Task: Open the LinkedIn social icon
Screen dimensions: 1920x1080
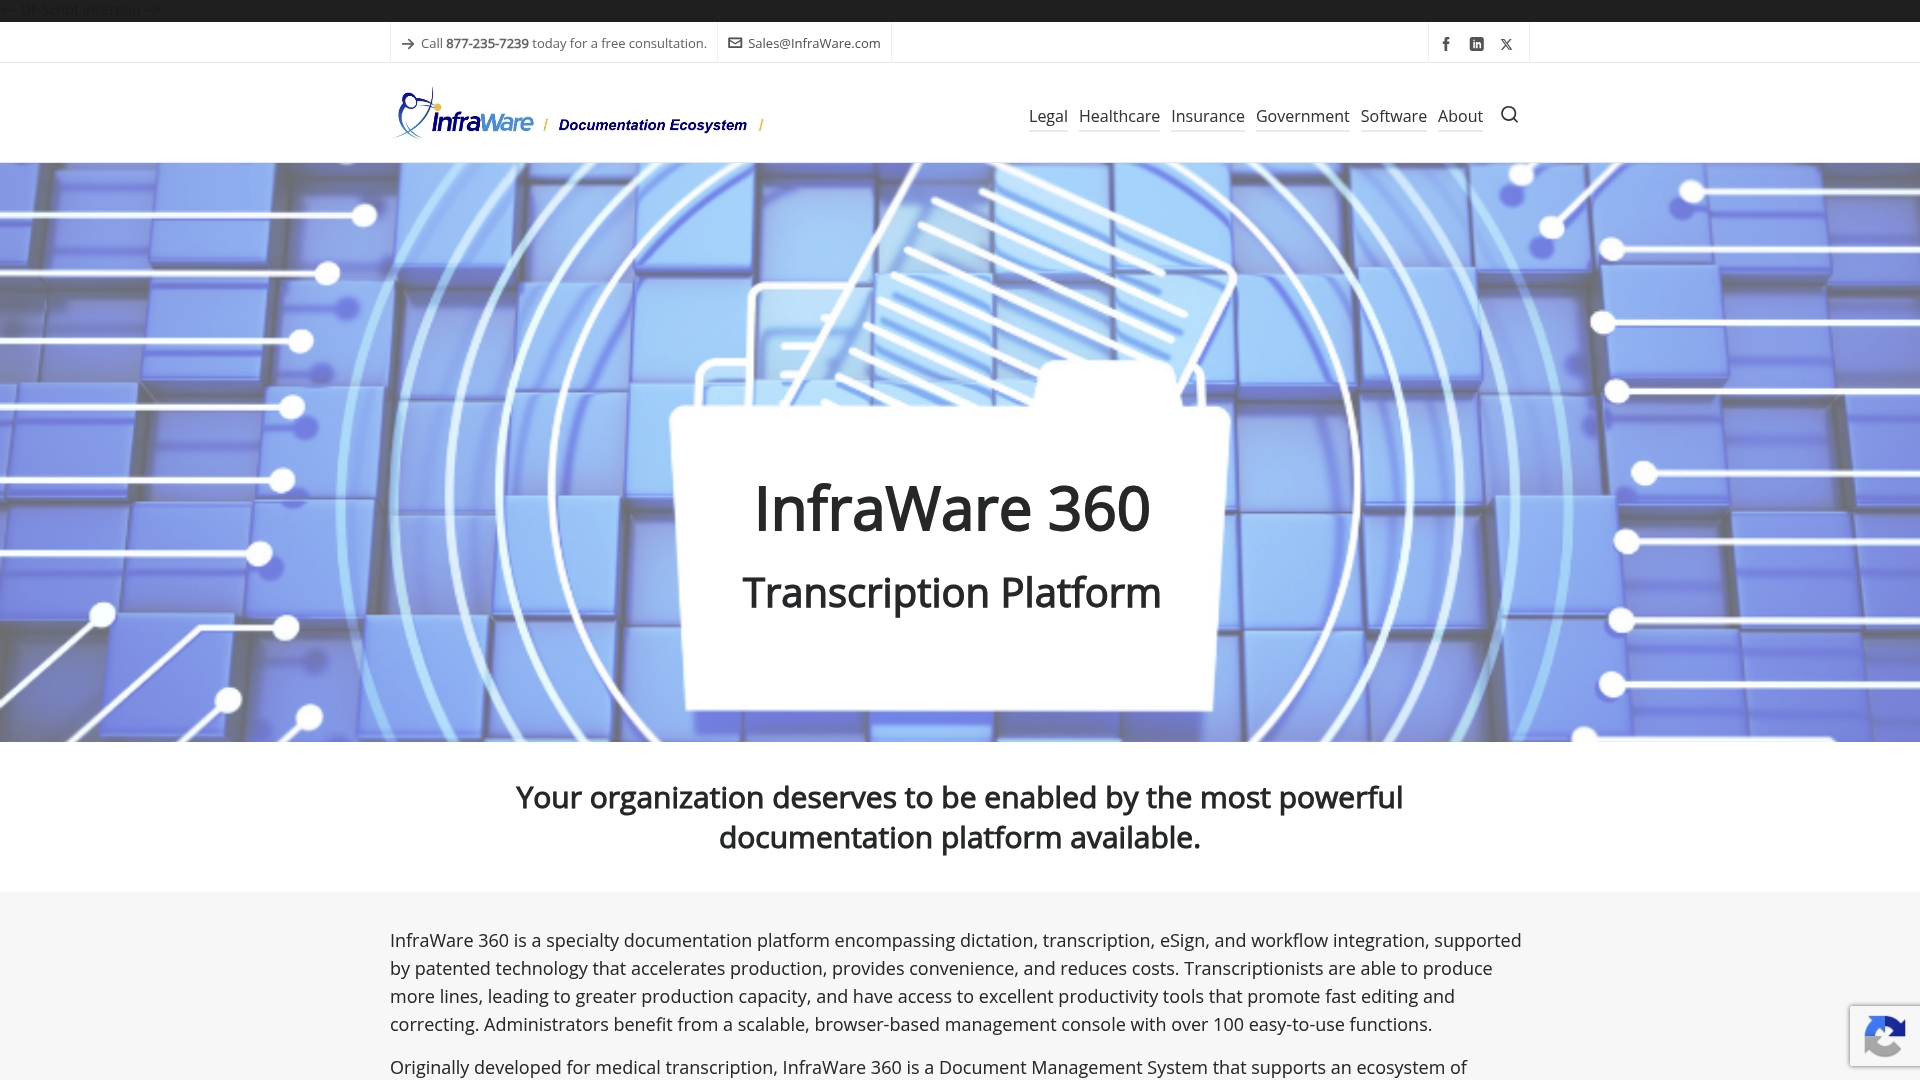Action: 1476,44
